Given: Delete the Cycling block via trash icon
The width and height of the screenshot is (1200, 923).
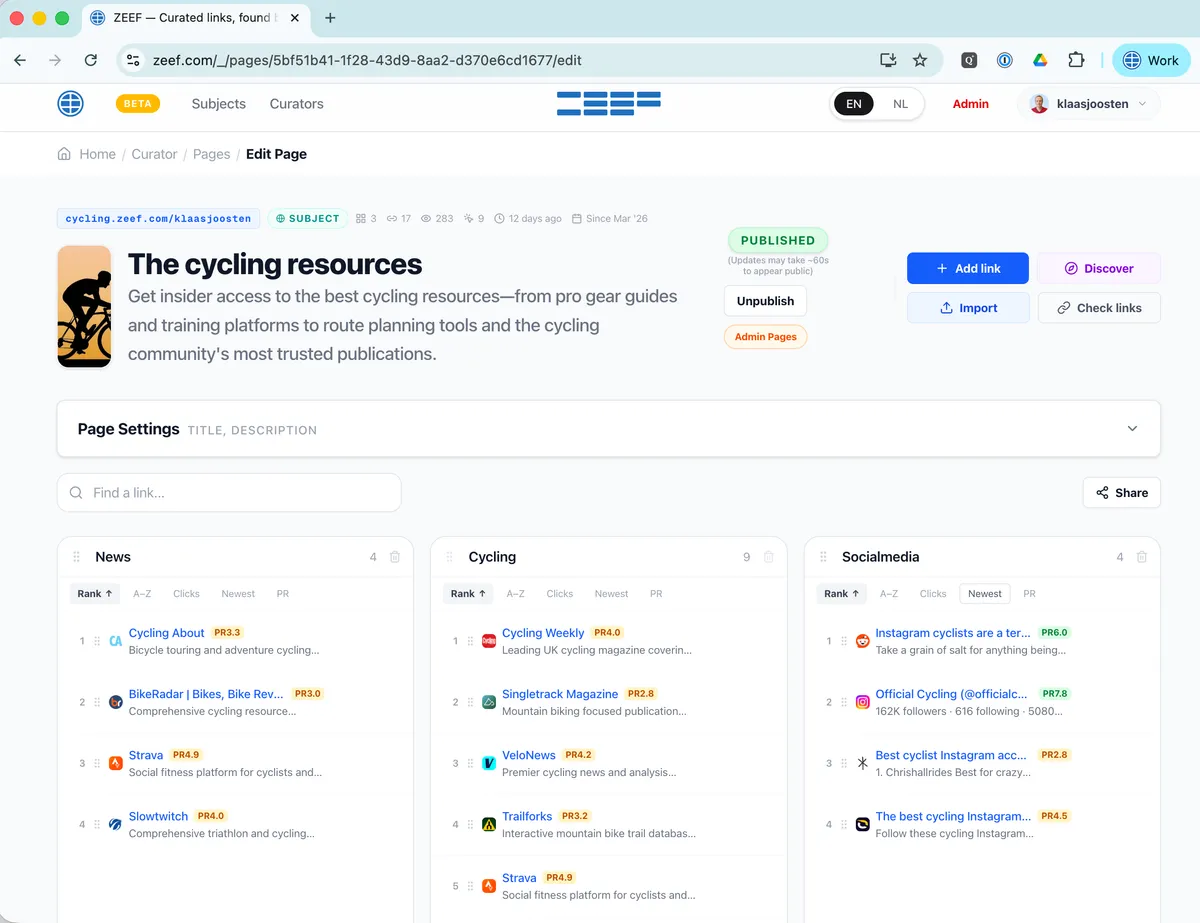Looking at the screenshot, I should tap(768, 557).
